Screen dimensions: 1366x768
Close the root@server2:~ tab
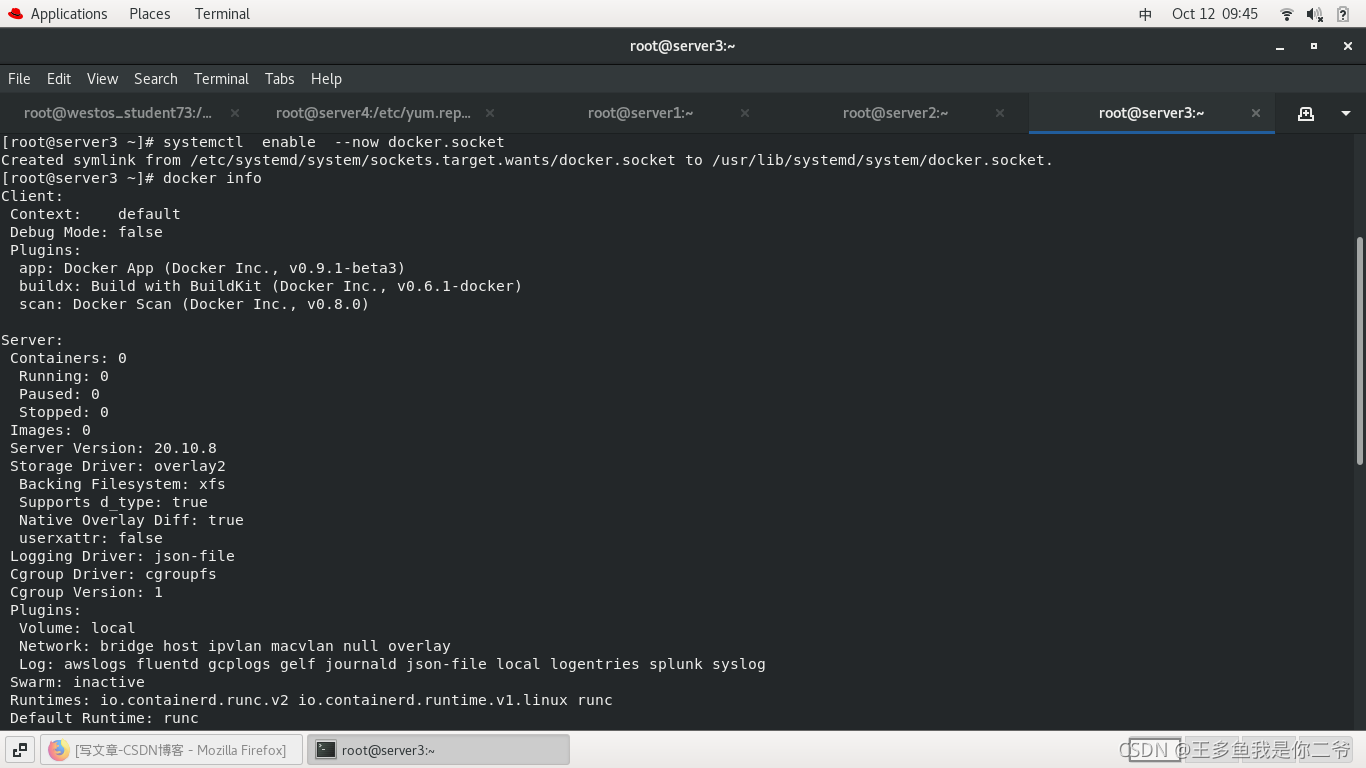pos(1001,113)
